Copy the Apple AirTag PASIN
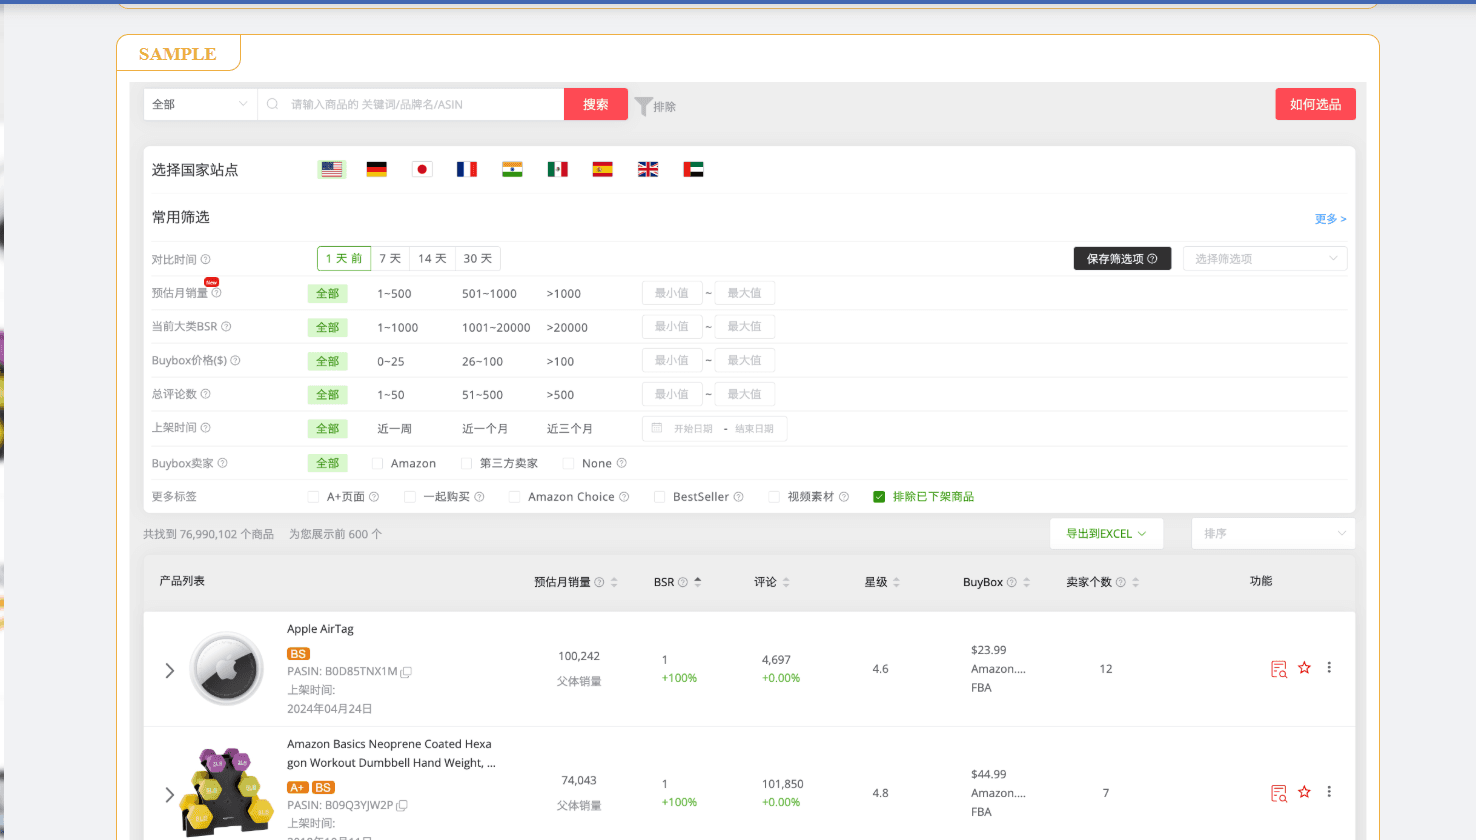Screen dimensions: 1476x840 tap(406, 672)
